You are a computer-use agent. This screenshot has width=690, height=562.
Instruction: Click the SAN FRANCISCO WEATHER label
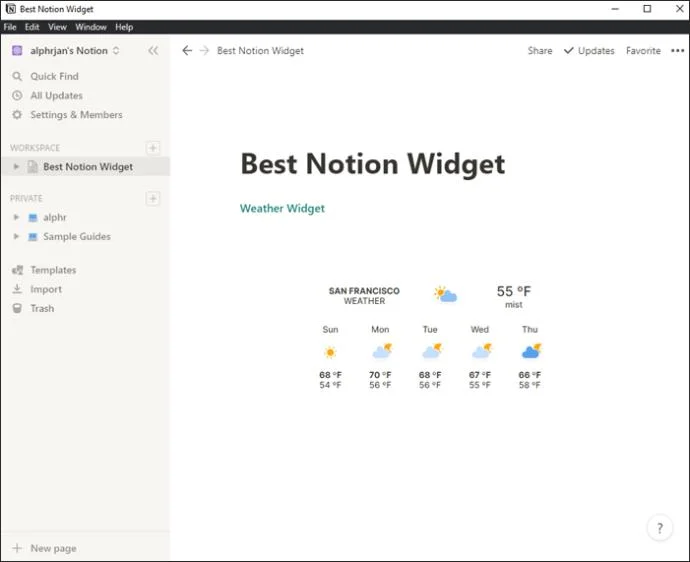pyautogui.click(x=364, y=296)
